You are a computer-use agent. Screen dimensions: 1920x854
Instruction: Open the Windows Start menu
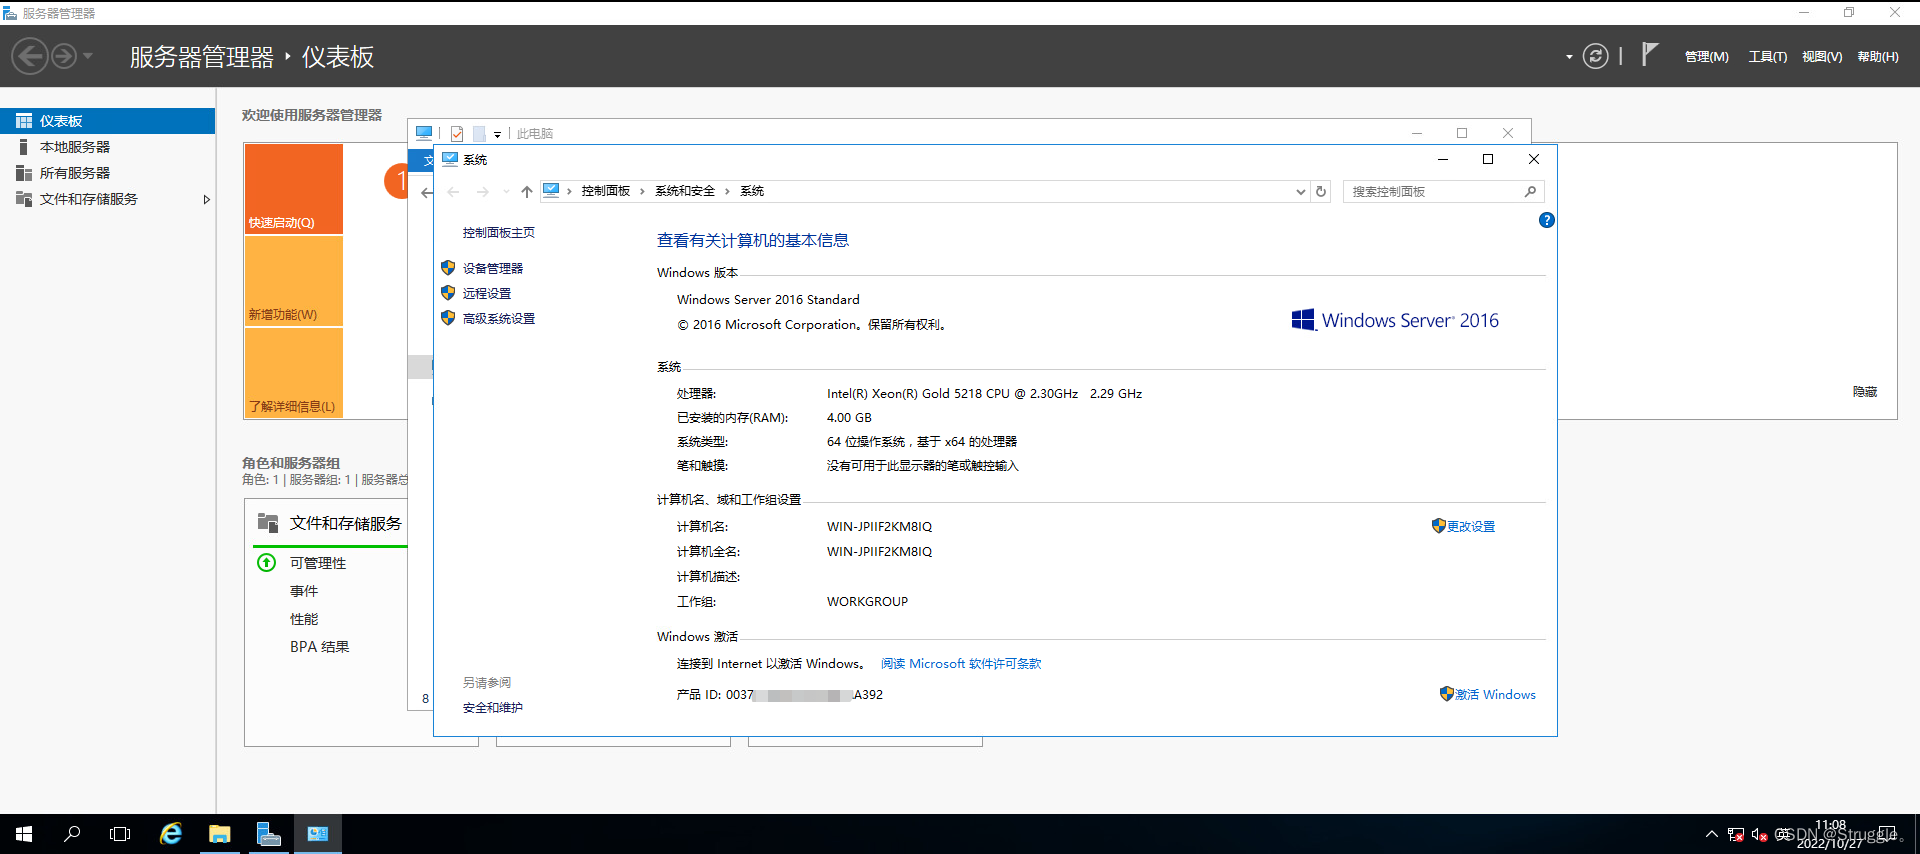click(24, 833)
